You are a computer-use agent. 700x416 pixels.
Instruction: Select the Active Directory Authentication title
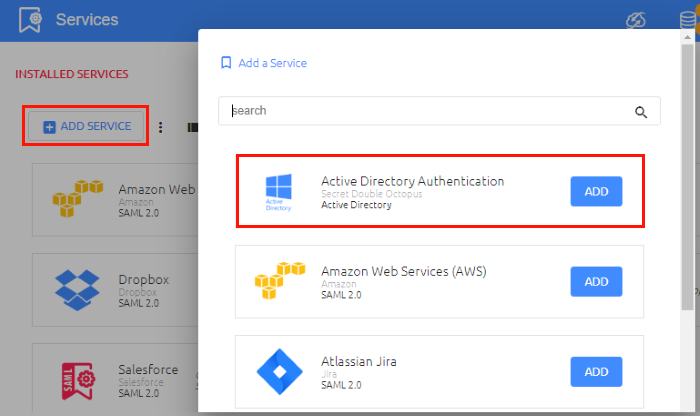[412, 181]
